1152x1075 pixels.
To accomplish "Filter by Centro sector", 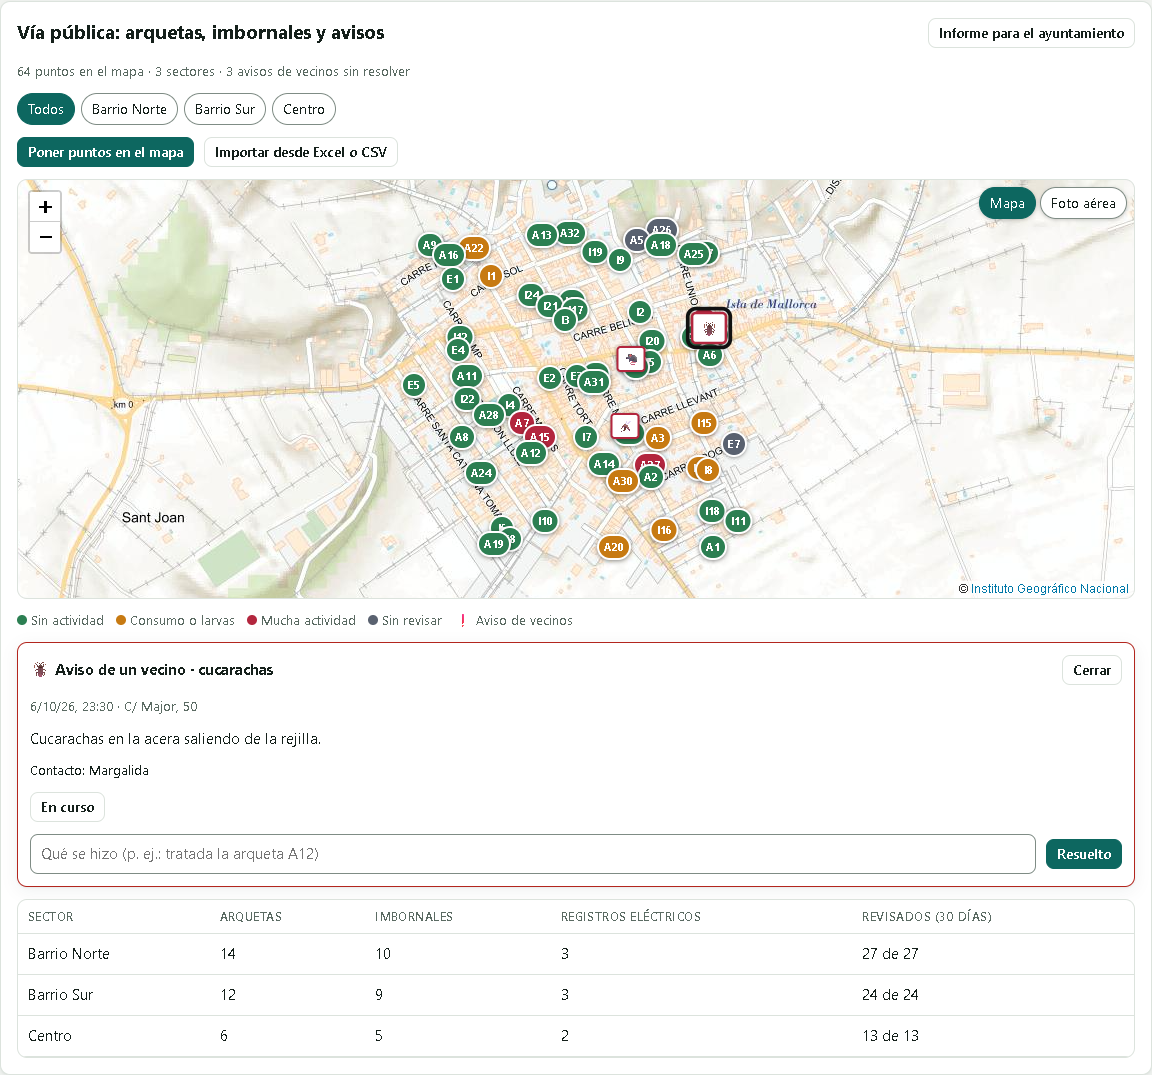I will coord(303,109).
